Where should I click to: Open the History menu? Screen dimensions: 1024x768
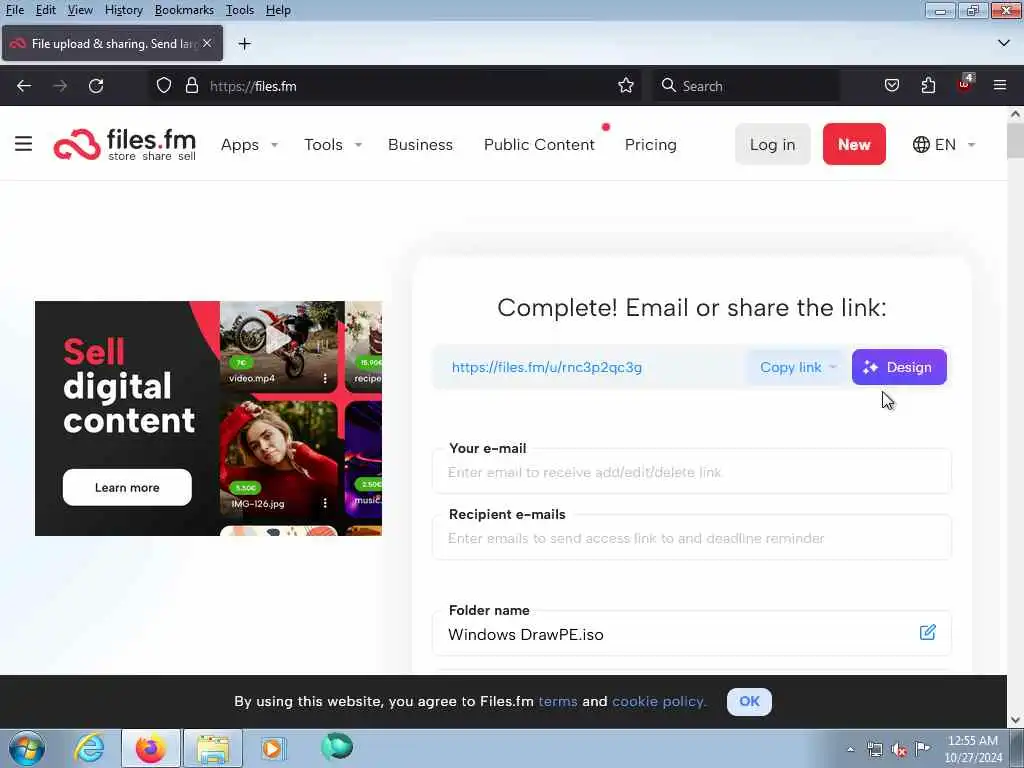[123, 10]
